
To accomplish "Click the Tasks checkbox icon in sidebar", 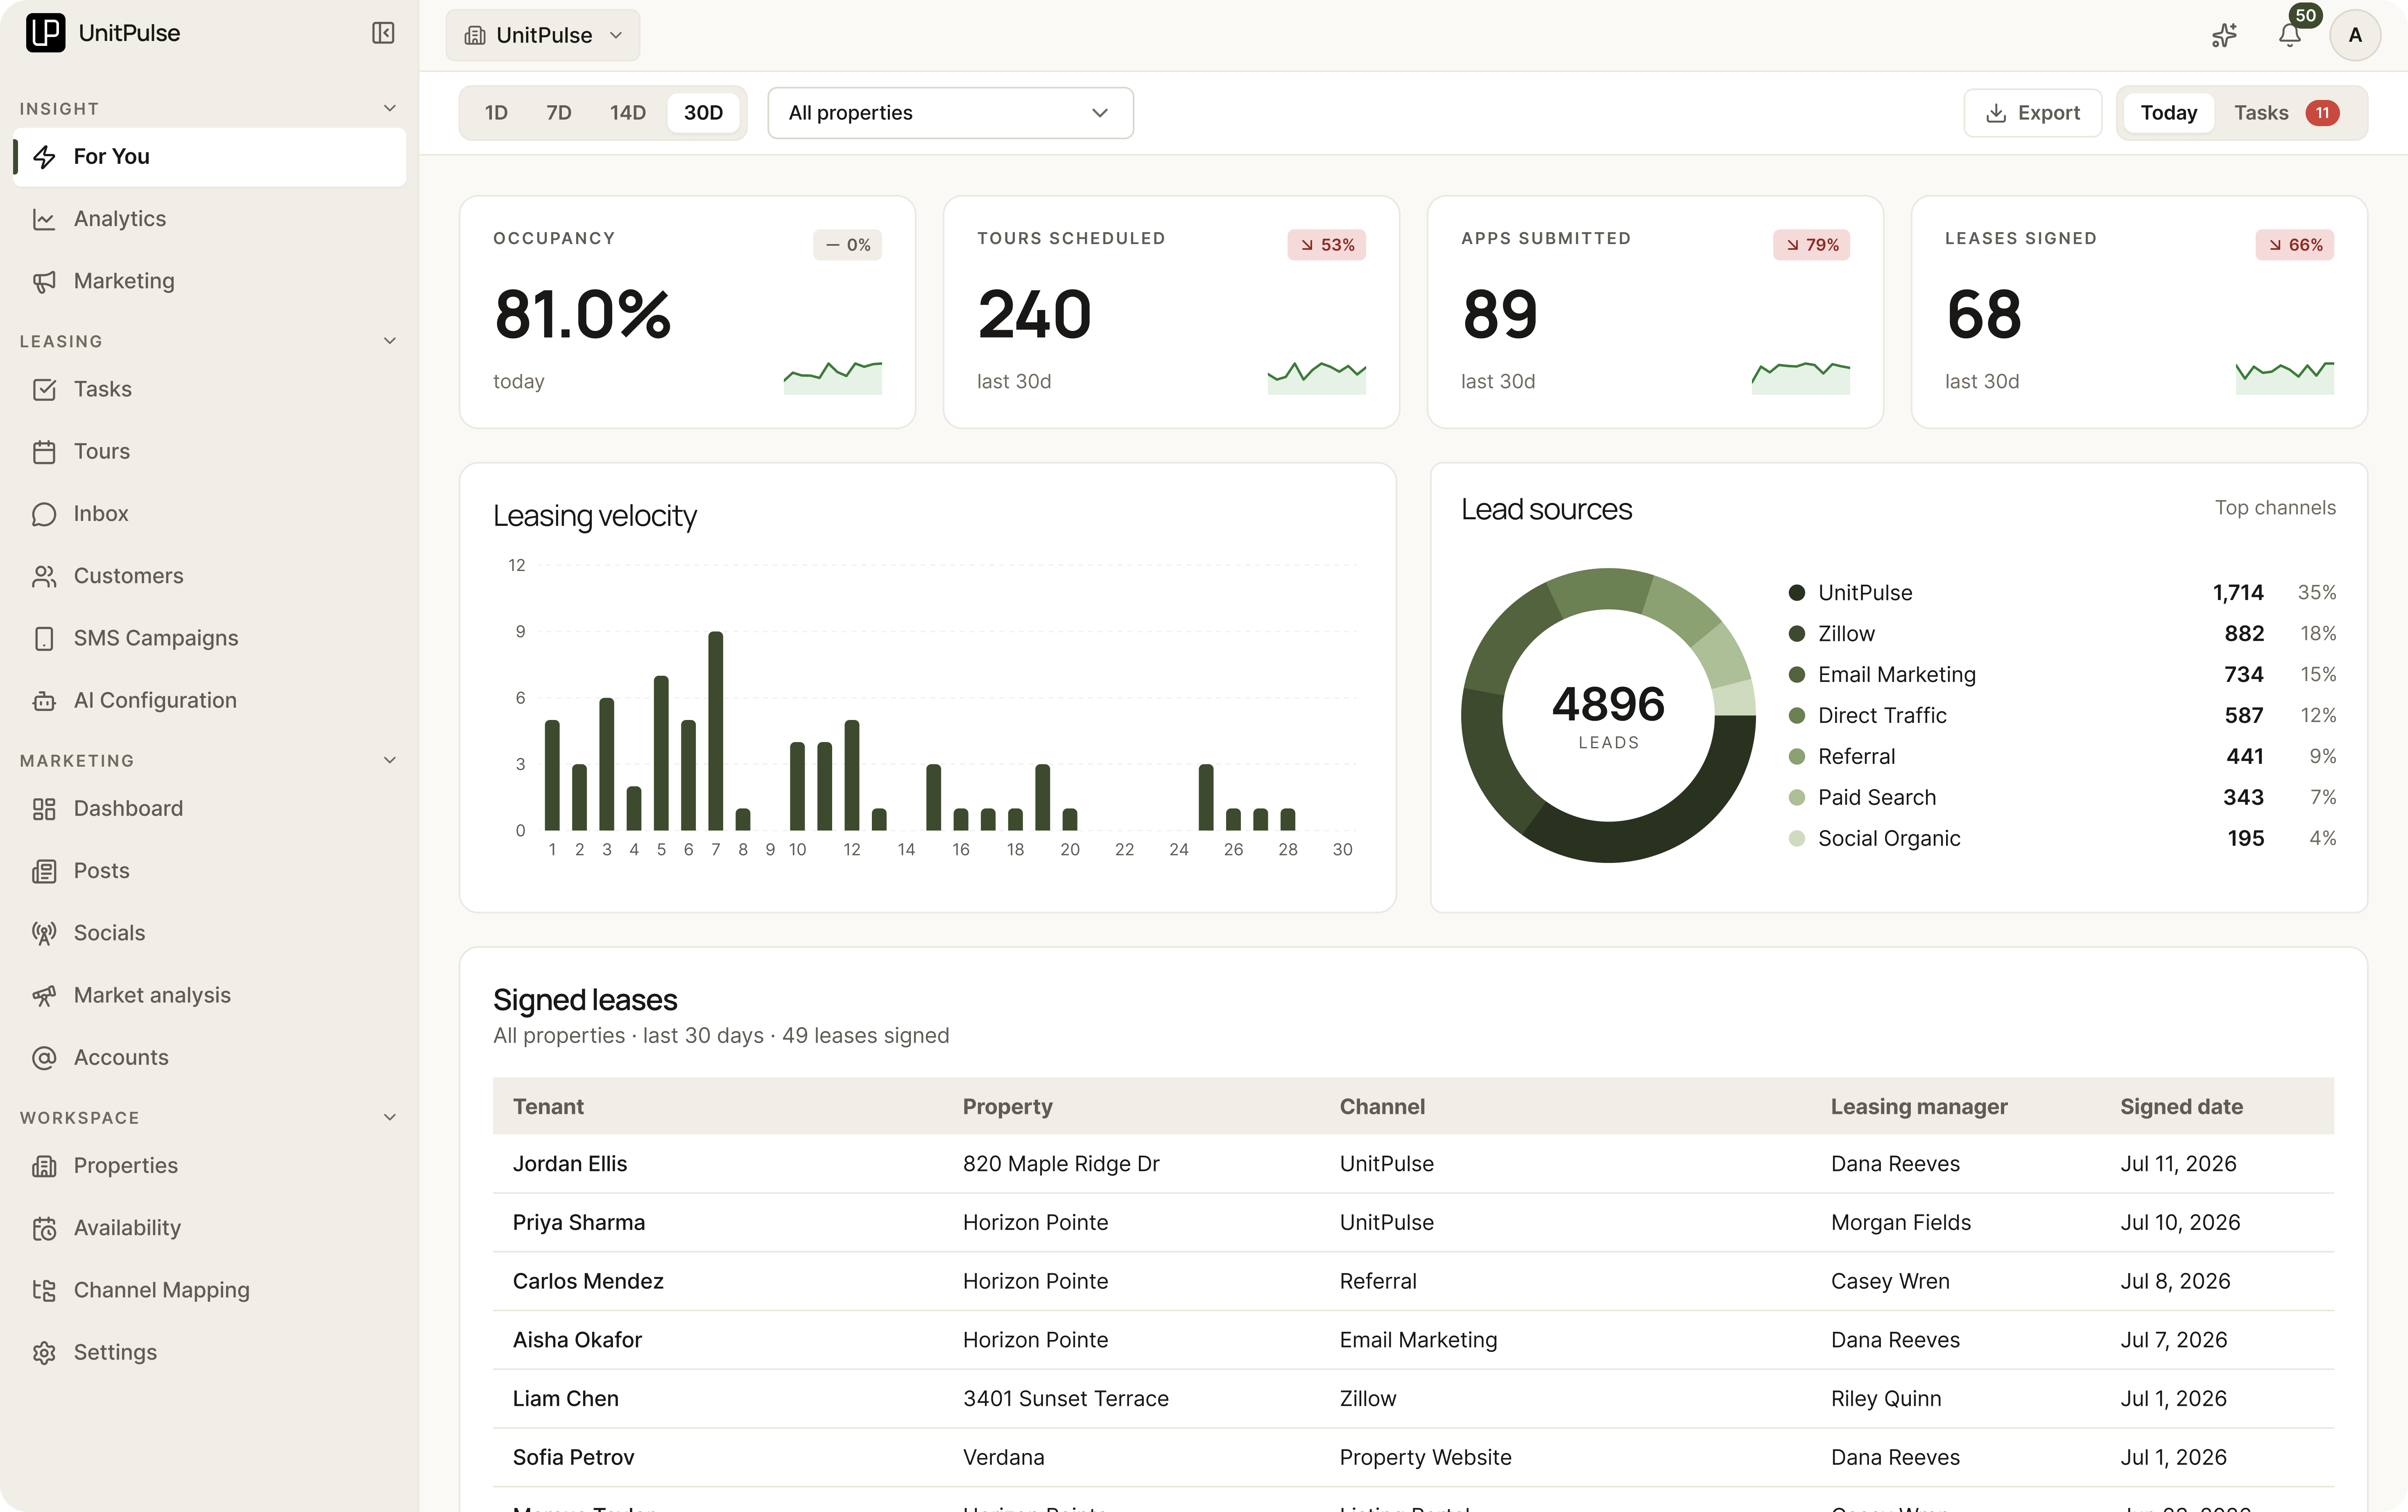I will [x=44, y=389].
